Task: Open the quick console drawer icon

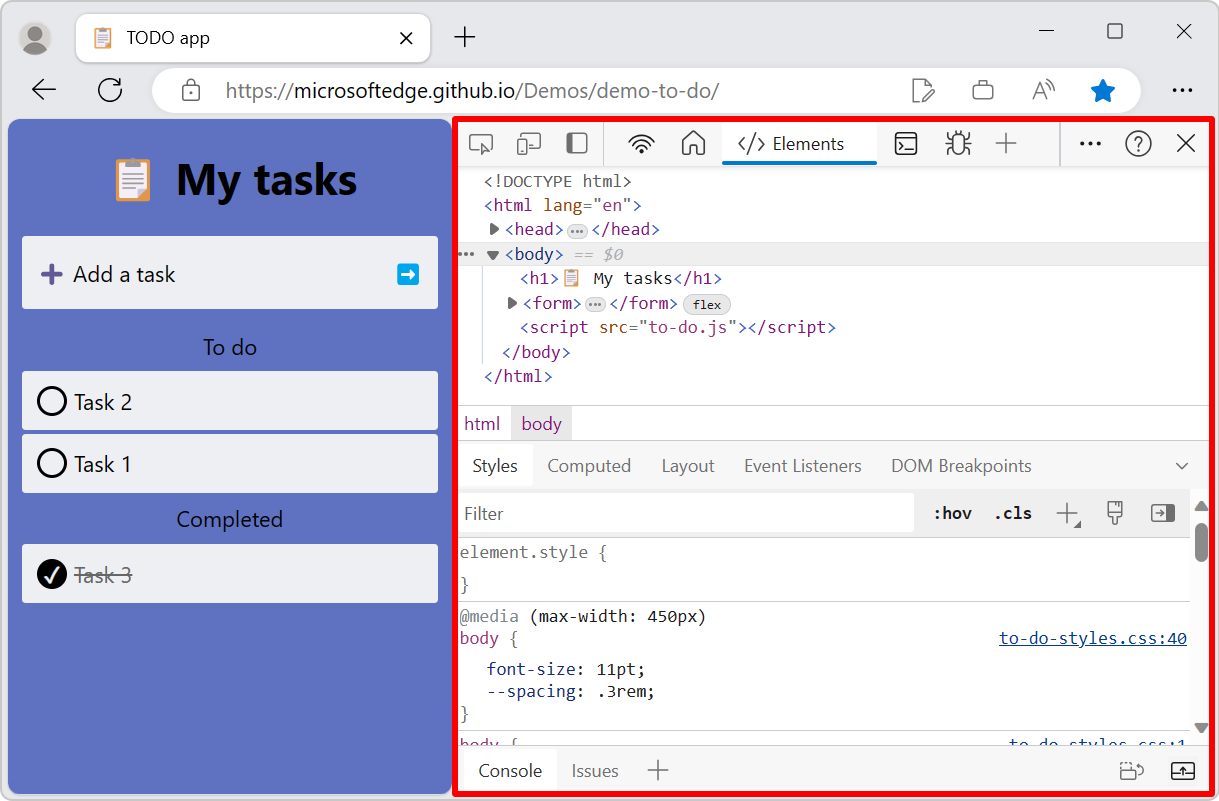Action: [905, 143]
